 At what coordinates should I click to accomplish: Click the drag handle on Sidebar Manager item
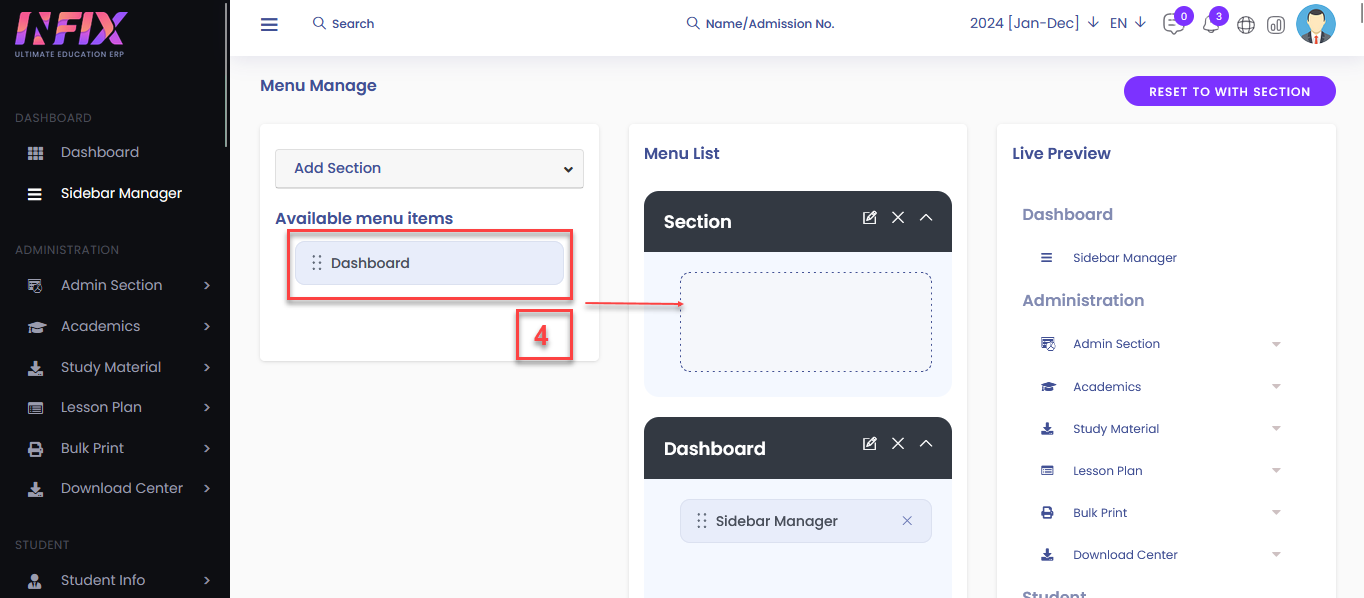click(701, 521)
